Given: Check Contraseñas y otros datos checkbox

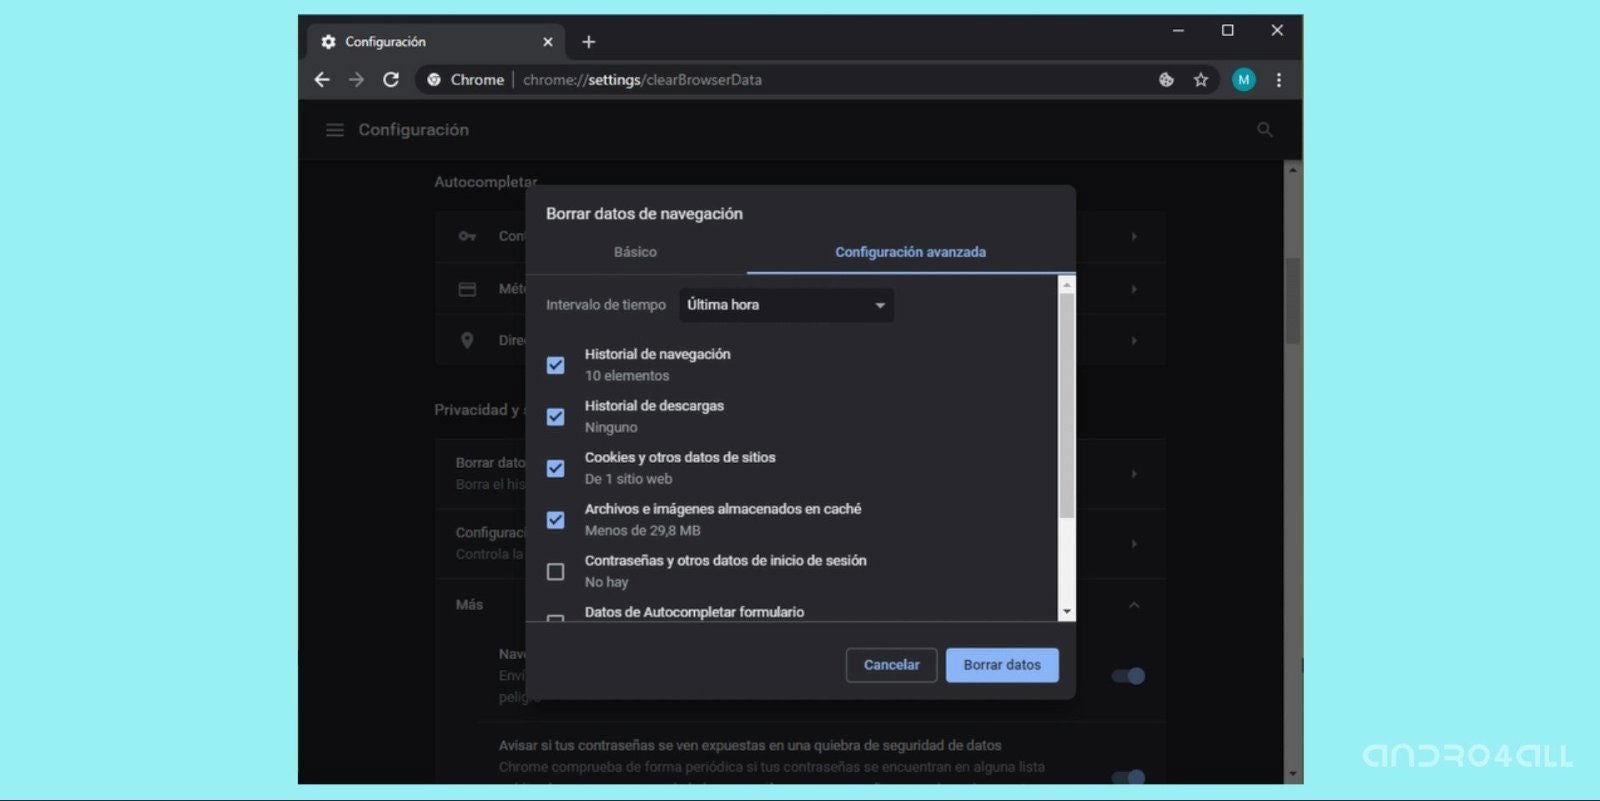Looking at the screenshot, I should (556, 571).
